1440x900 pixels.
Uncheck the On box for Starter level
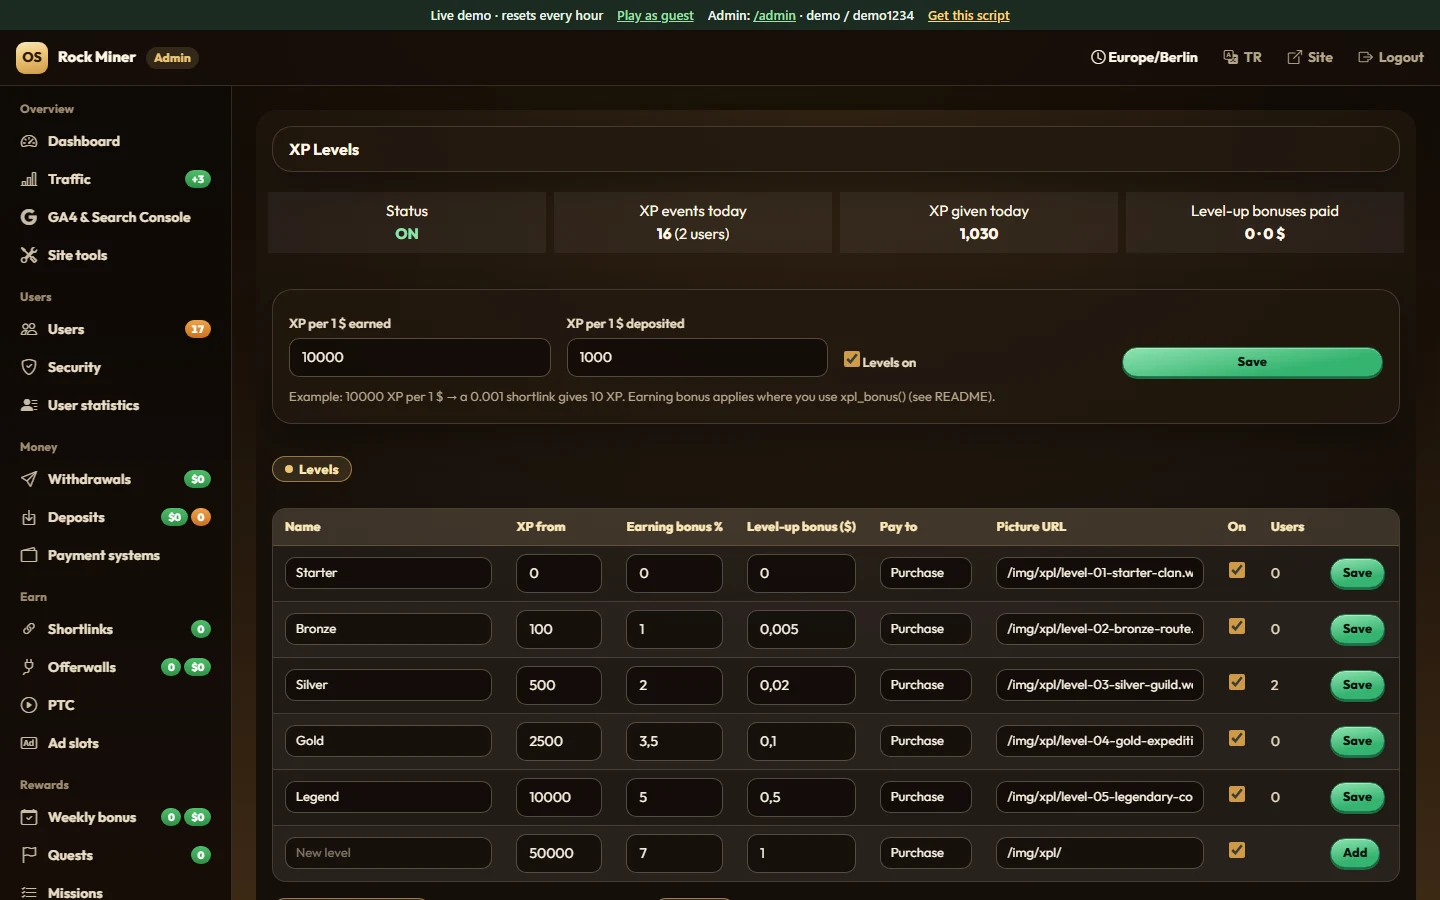coord(1237,570)
